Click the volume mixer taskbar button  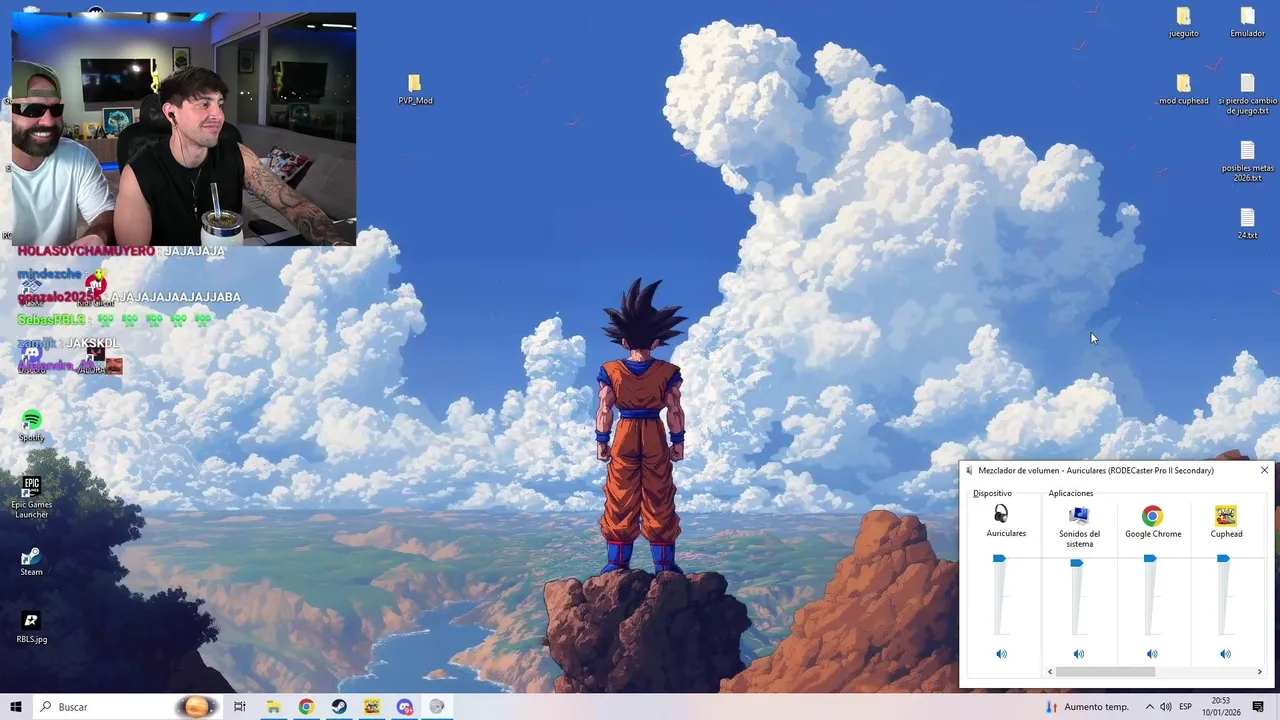[x=437, y=707]
